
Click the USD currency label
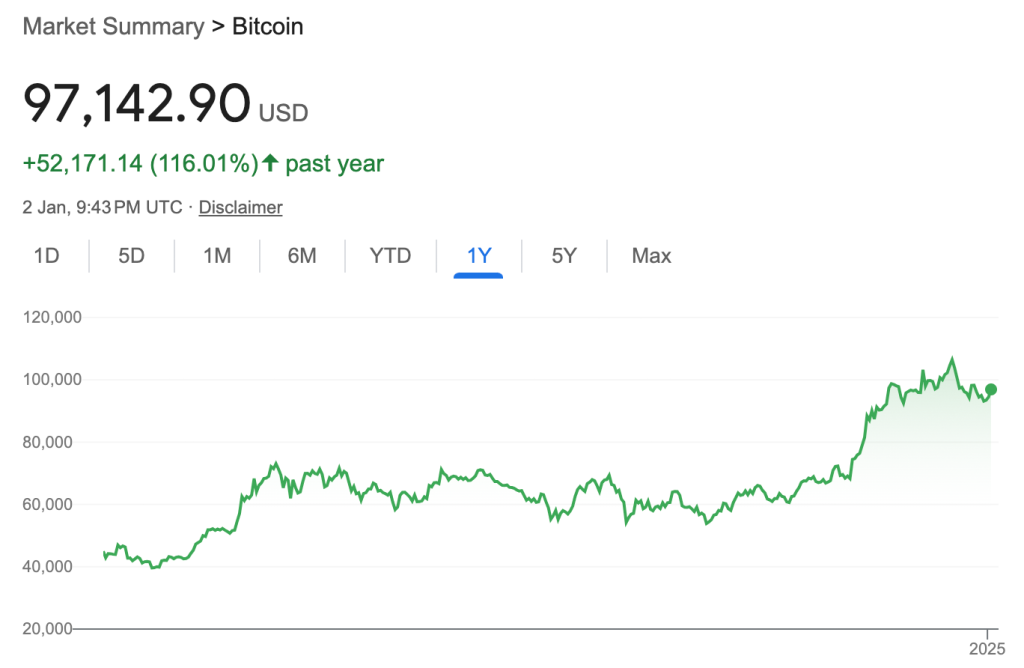click(x=284, y=112)
